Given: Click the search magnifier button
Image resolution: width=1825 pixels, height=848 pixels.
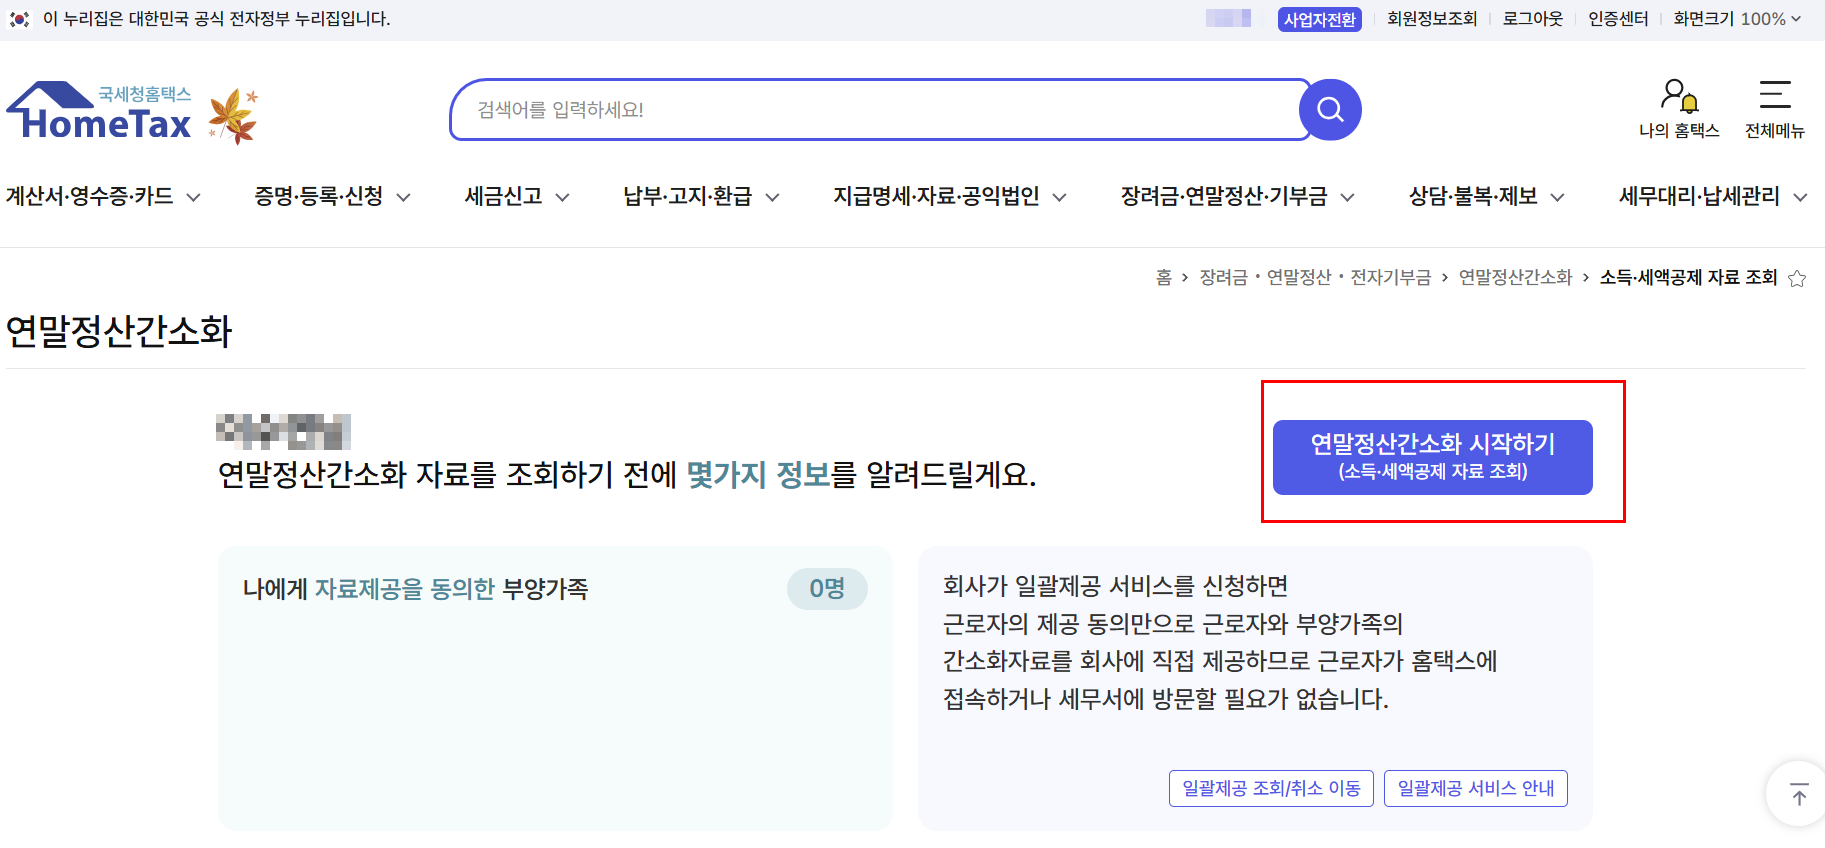Looking at the screenshot, I should pos(1330,110).
